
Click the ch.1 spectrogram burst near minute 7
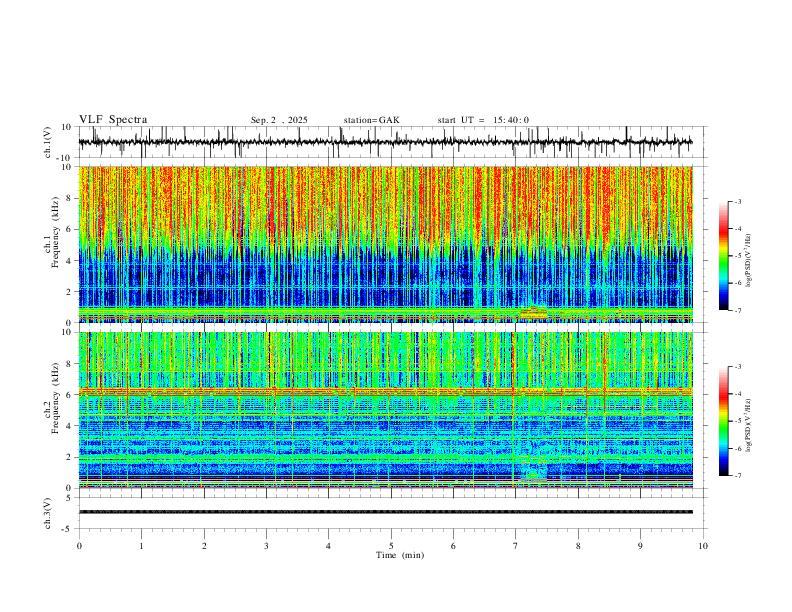(x=533, y=312)
